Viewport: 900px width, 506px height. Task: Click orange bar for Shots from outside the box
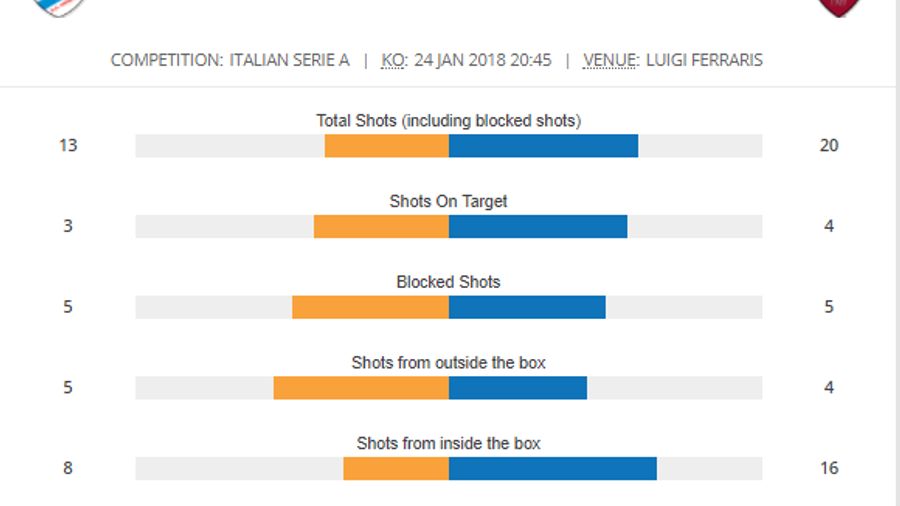click(361, 388)
